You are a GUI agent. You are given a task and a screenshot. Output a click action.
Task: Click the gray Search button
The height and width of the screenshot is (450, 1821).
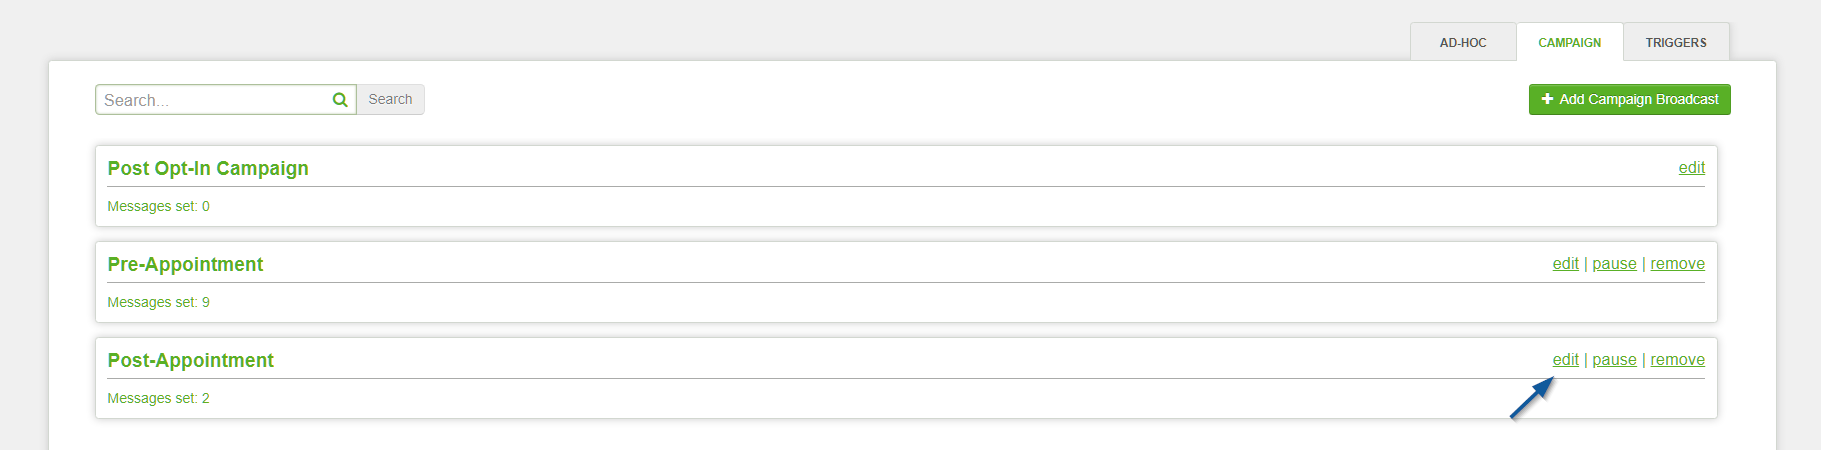390,100
